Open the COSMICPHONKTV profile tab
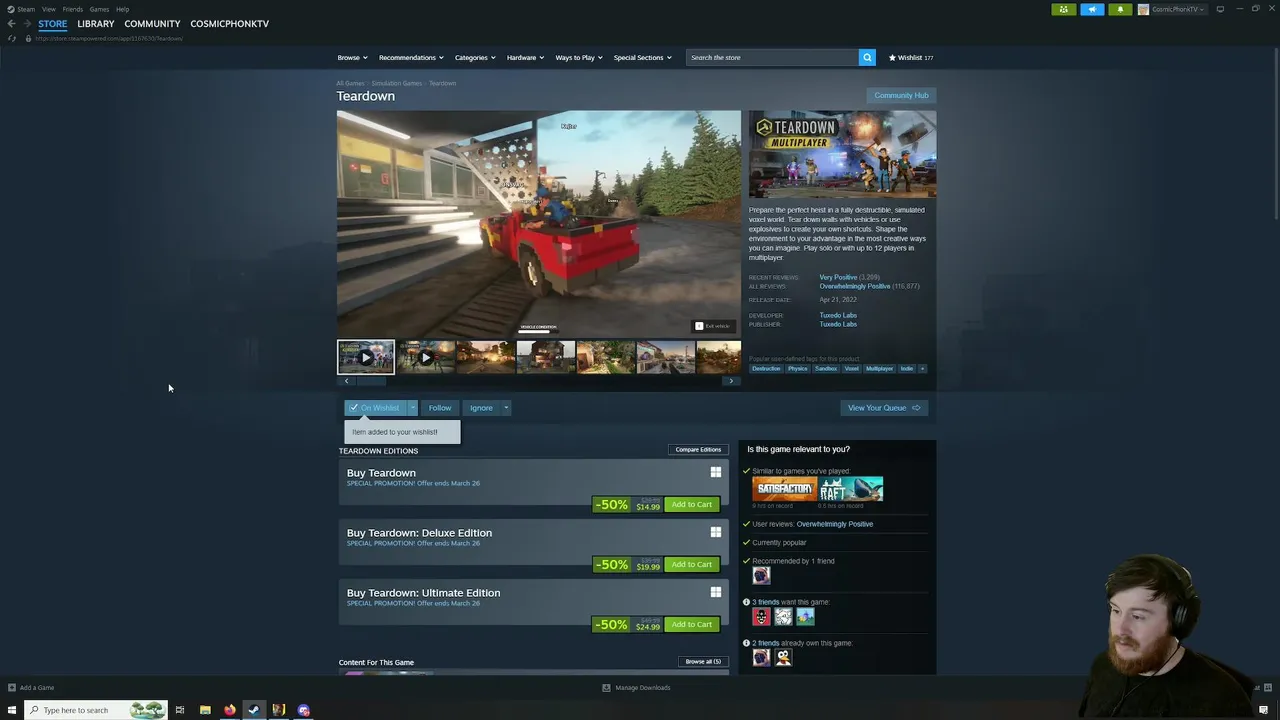1280x720 pixels. tap(229, 24)
